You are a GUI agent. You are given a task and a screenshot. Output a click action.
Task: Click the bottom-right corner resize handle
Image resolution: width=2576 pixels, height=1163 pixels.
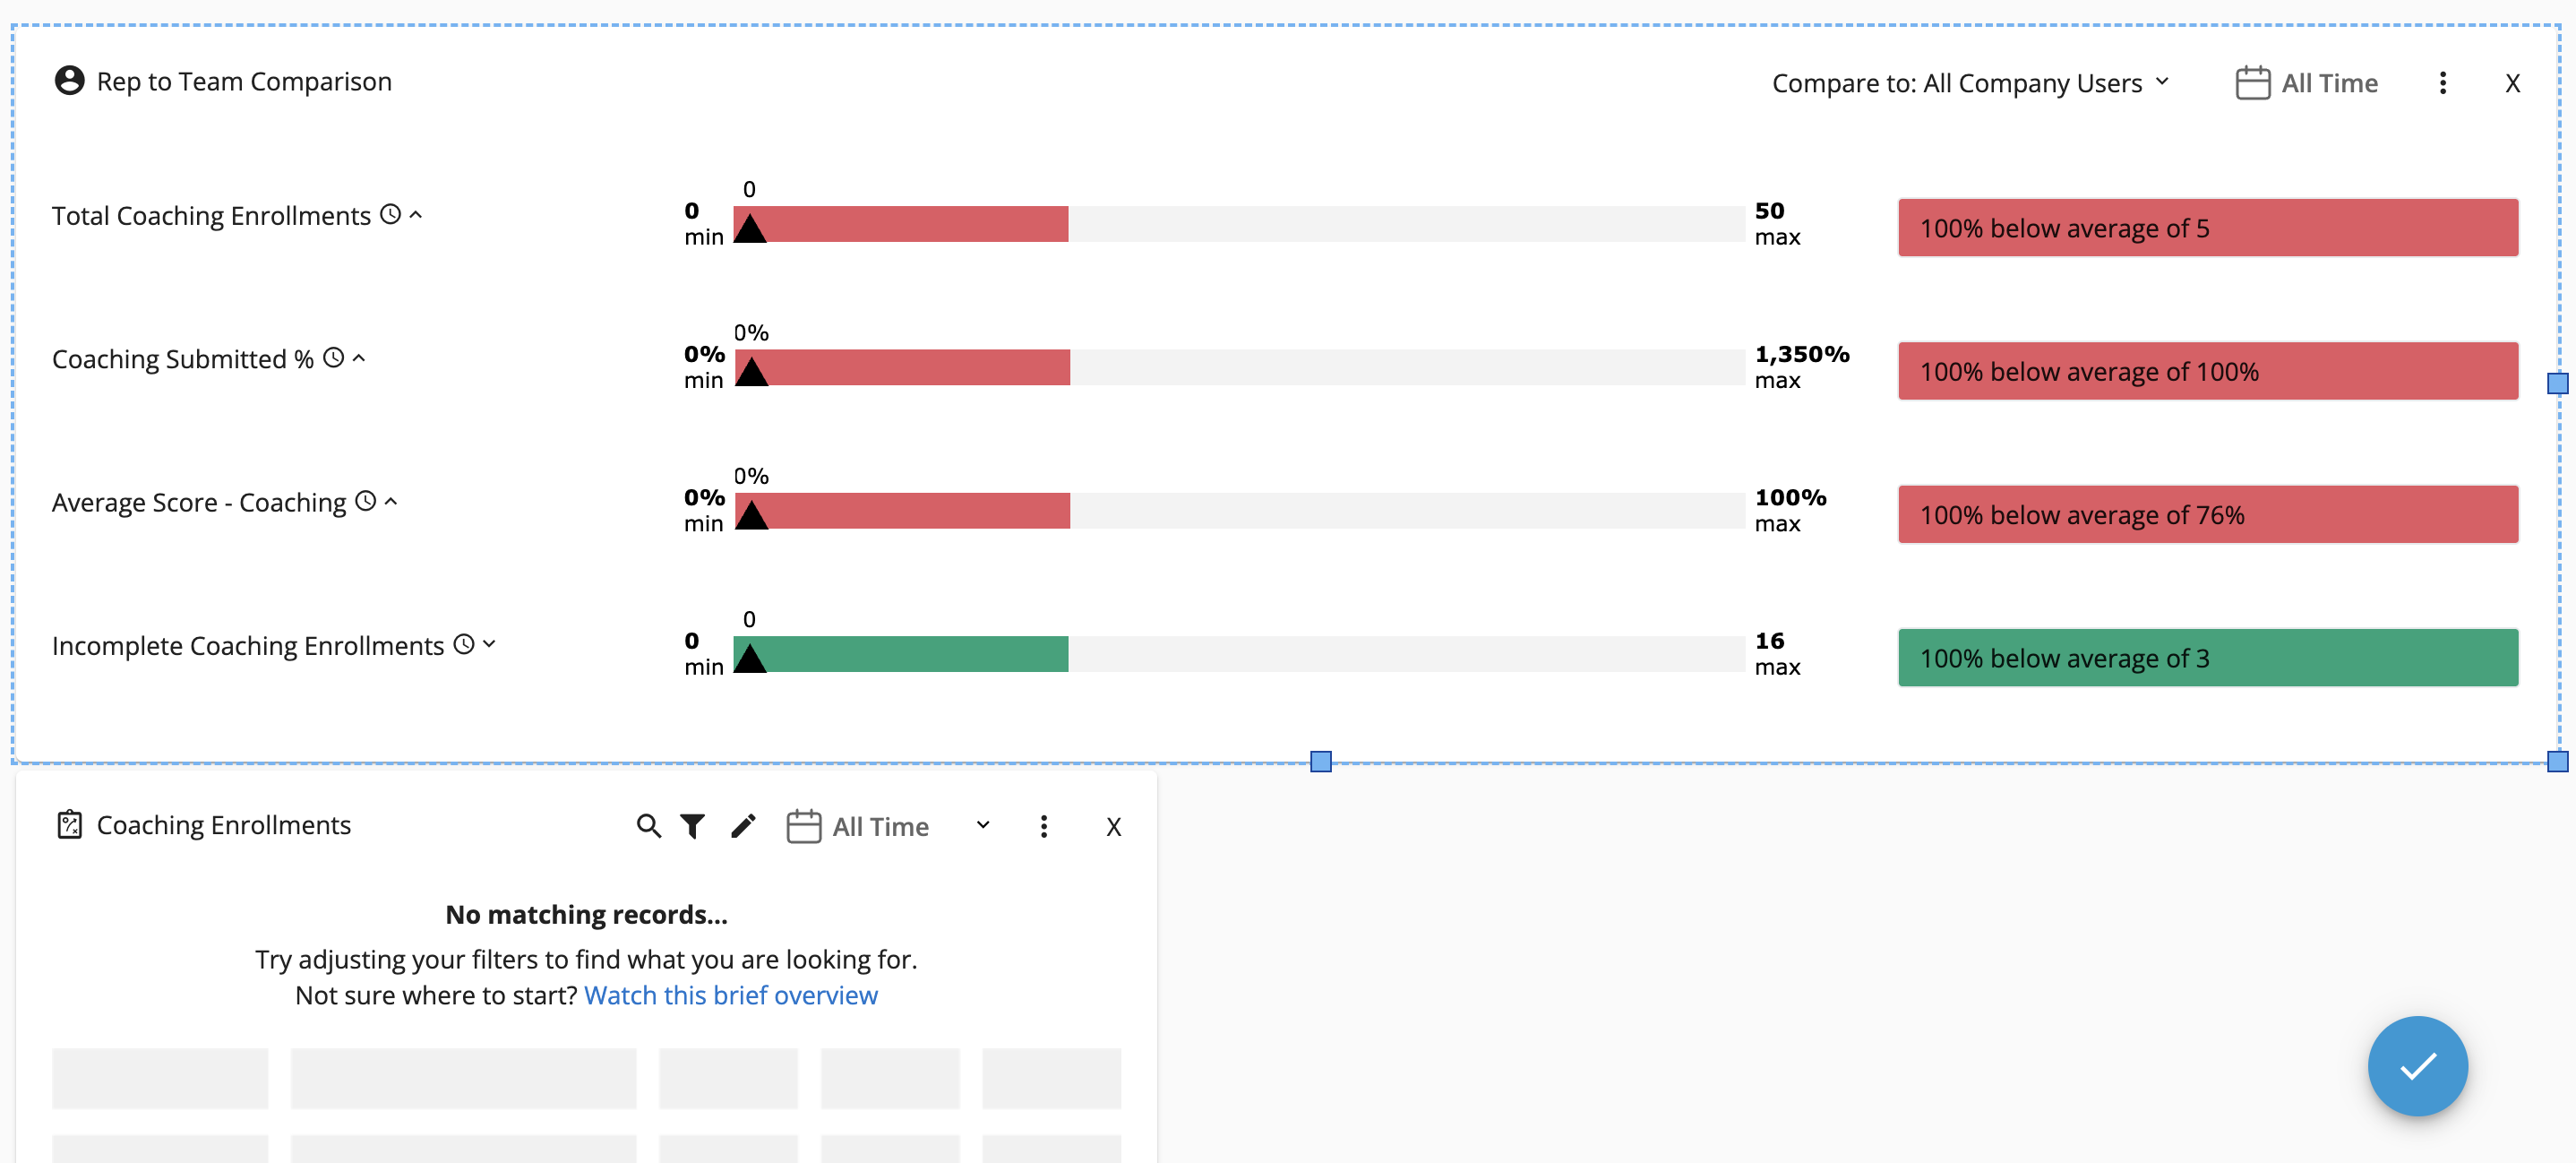click(x=2557, y=762)
